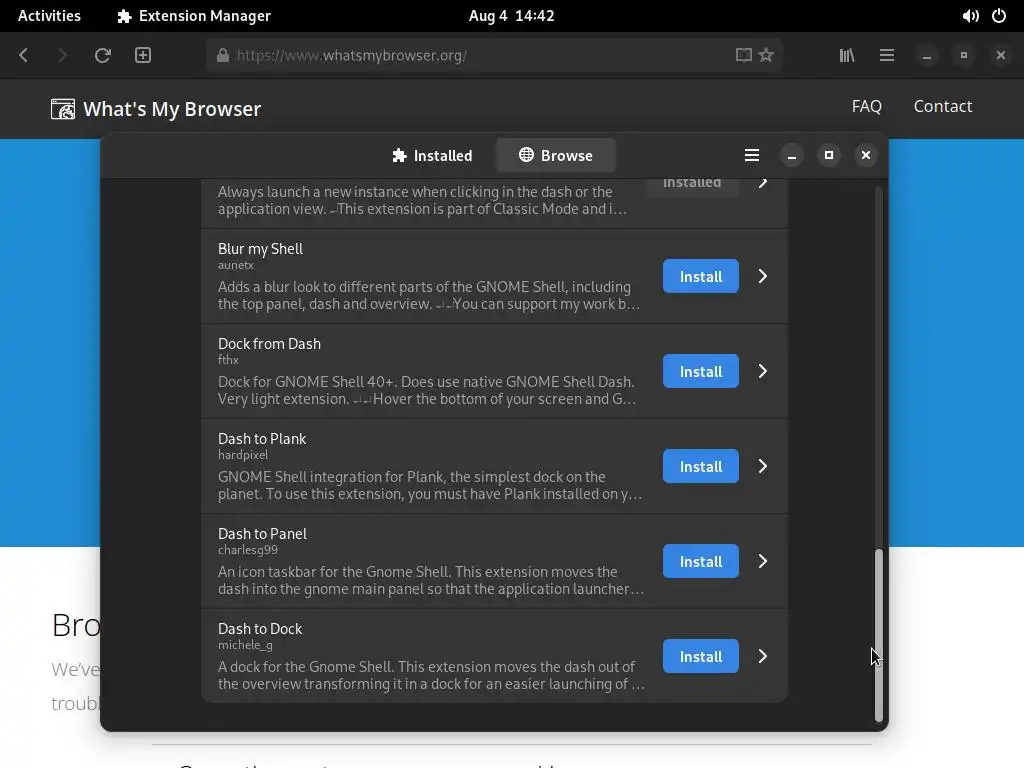Click the extension list vertical scrollbar

[879, 635]
